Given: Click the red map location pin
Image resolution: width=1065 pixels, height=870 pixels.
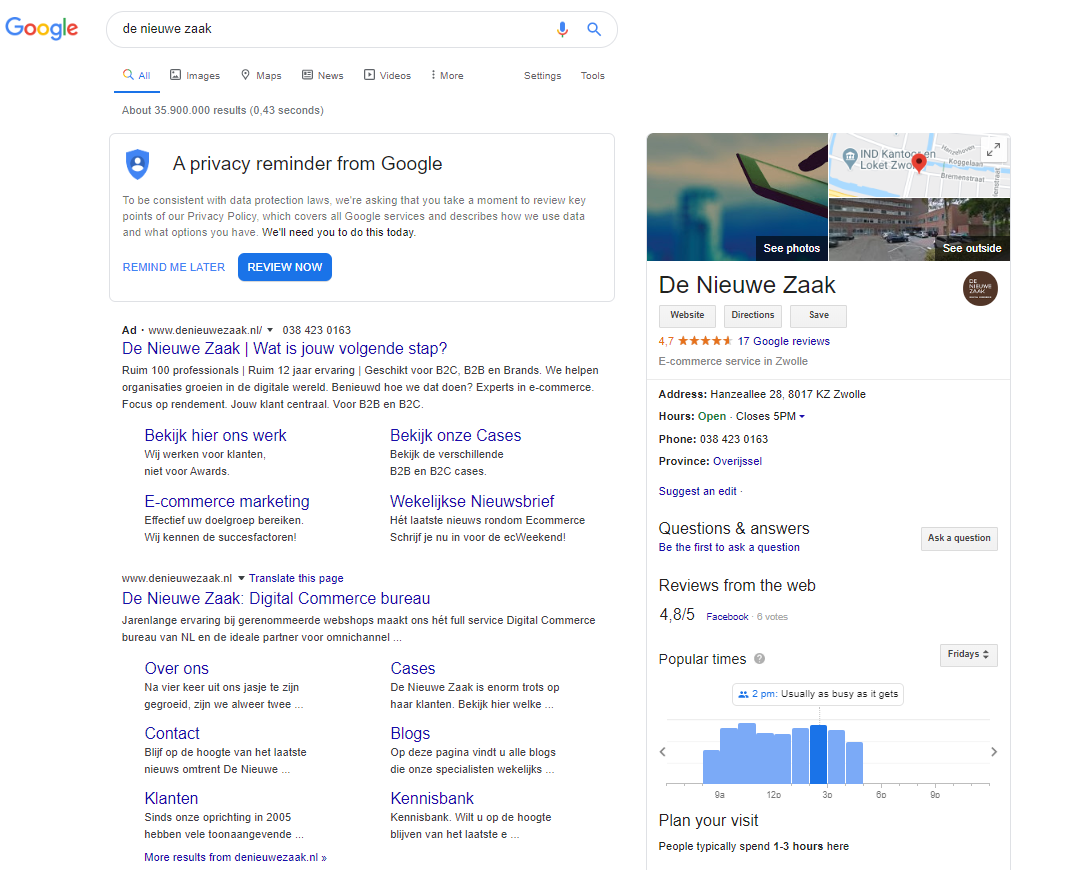Looking at the screenshot, I should [x=918, y=163].
